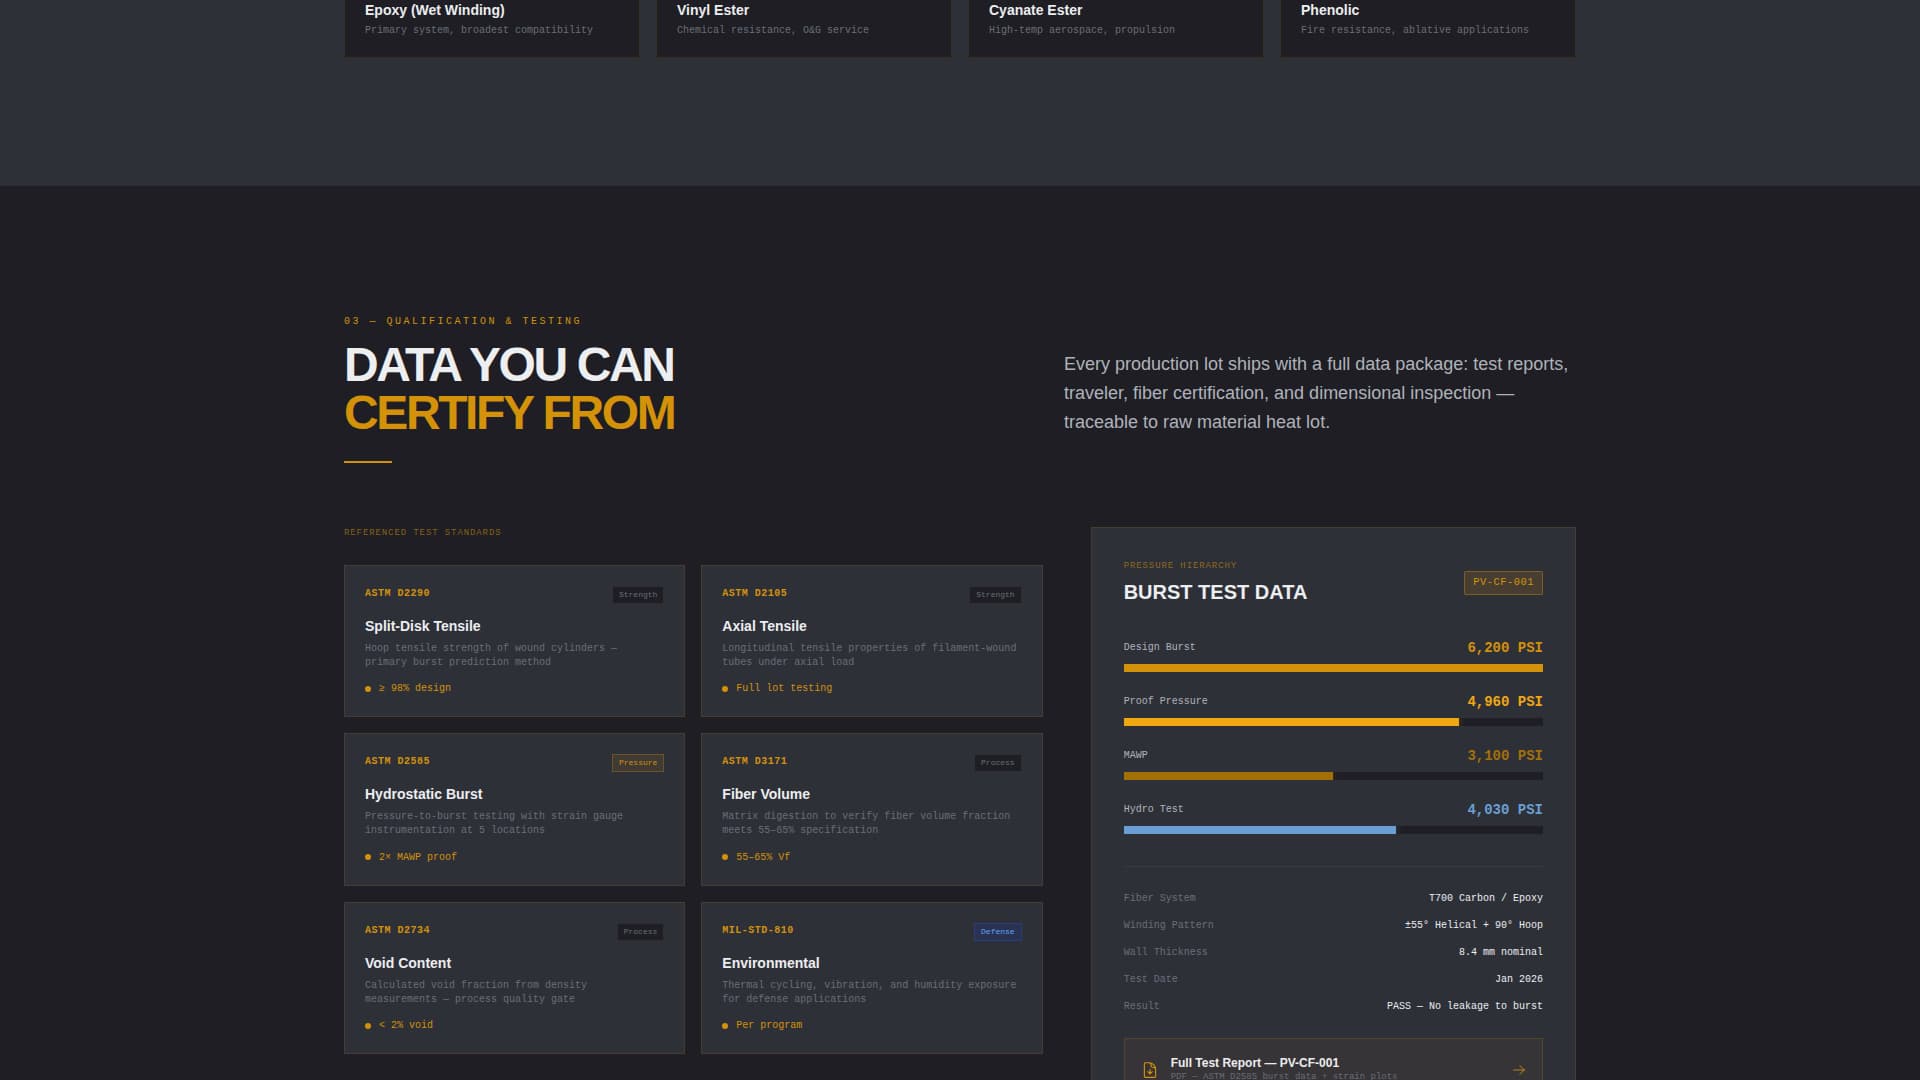The height and width of the screenshot is (1080, 1920).
Task: Click the dot icon next to 'Per program'
Action: click(726, 1024)
